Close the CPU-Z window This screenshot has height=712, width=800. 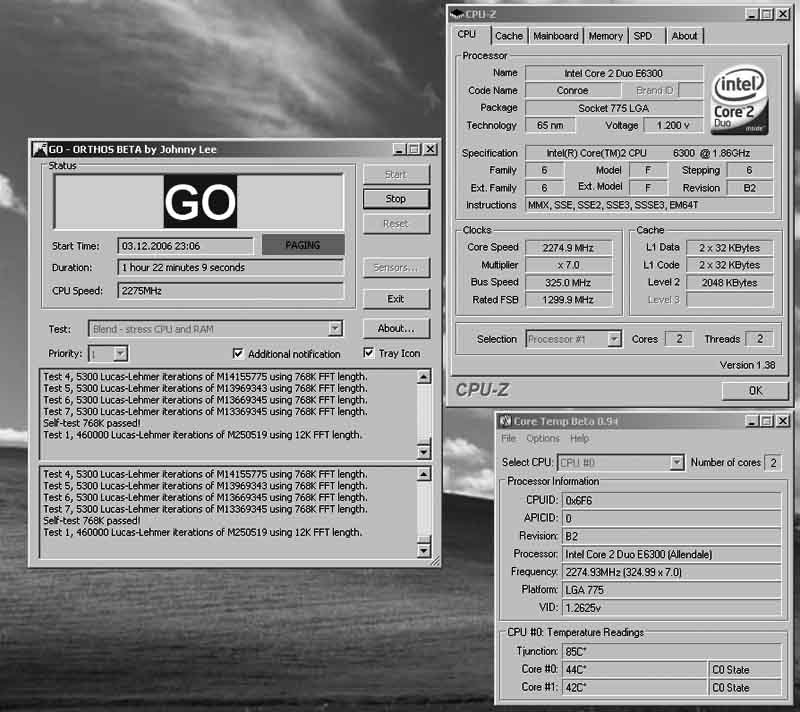coord(783,14)
